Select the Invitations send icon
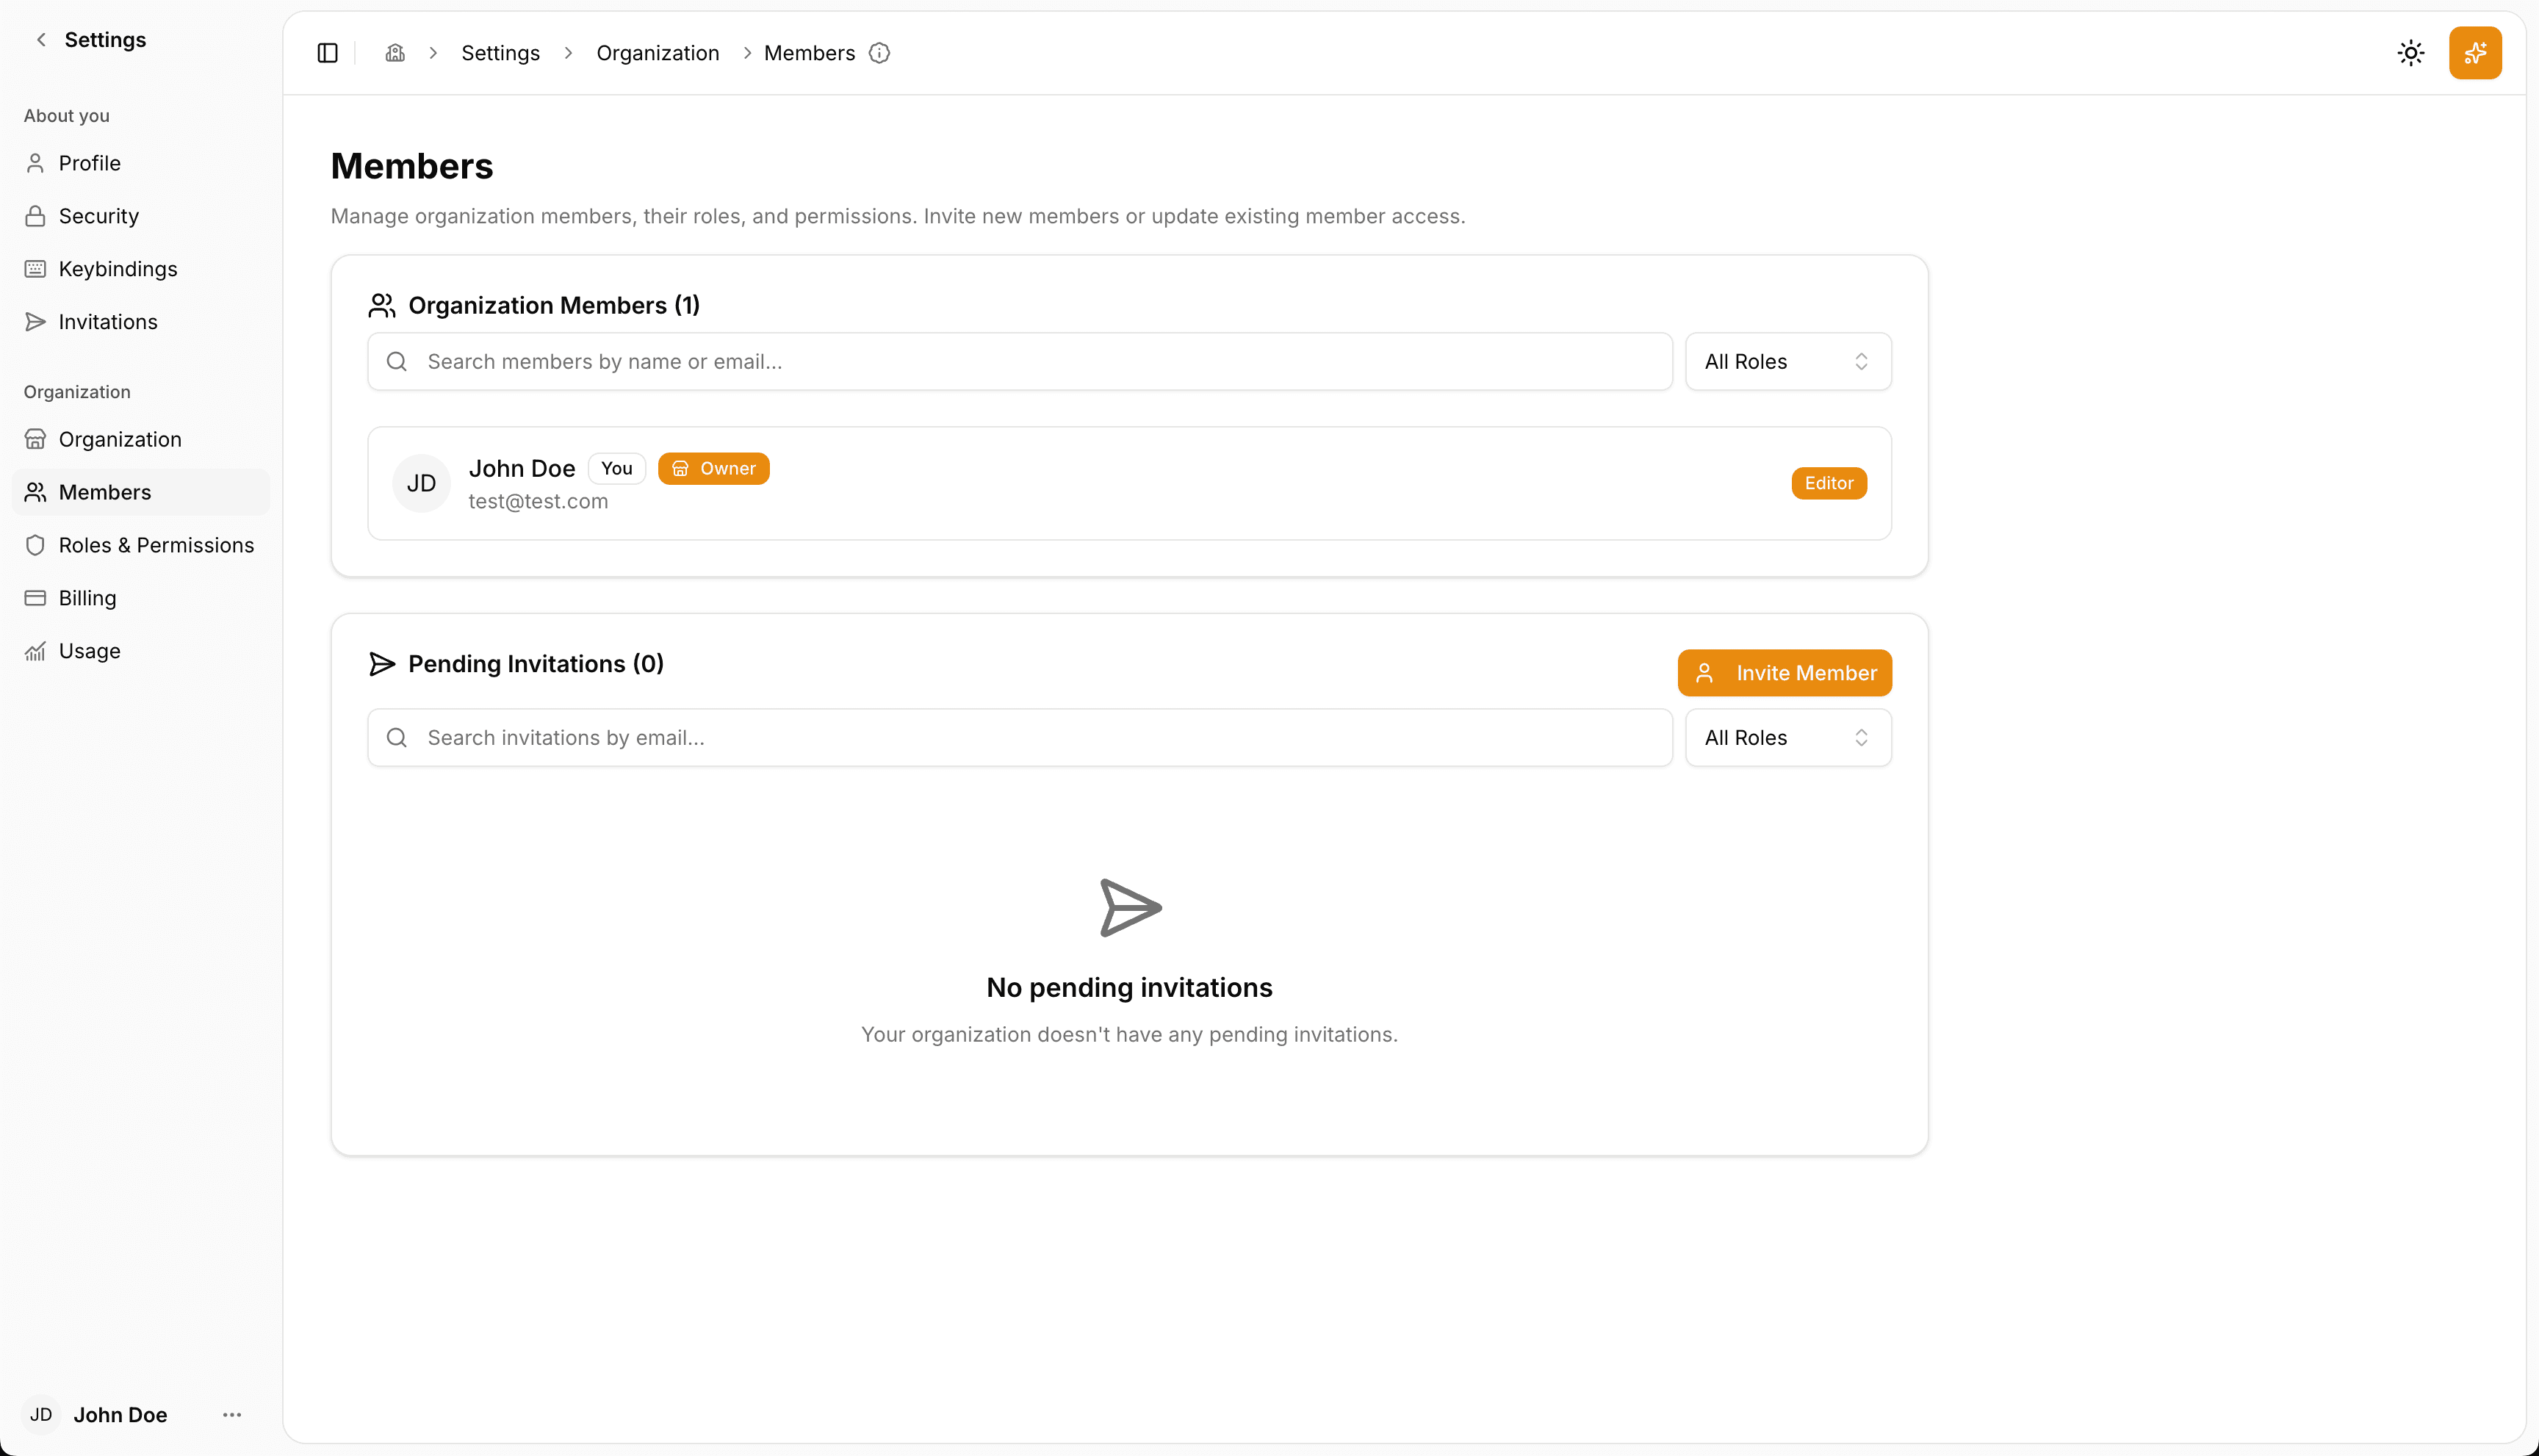Screen dimensions: 2539x1456 36,321
